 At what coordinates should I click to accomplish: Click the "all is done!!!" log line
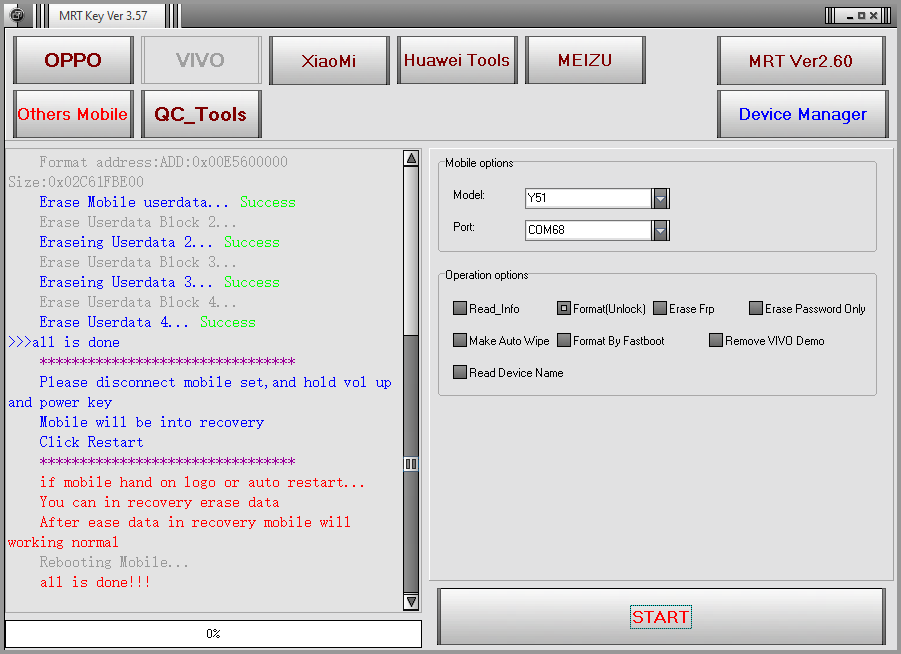coord(95,582)
